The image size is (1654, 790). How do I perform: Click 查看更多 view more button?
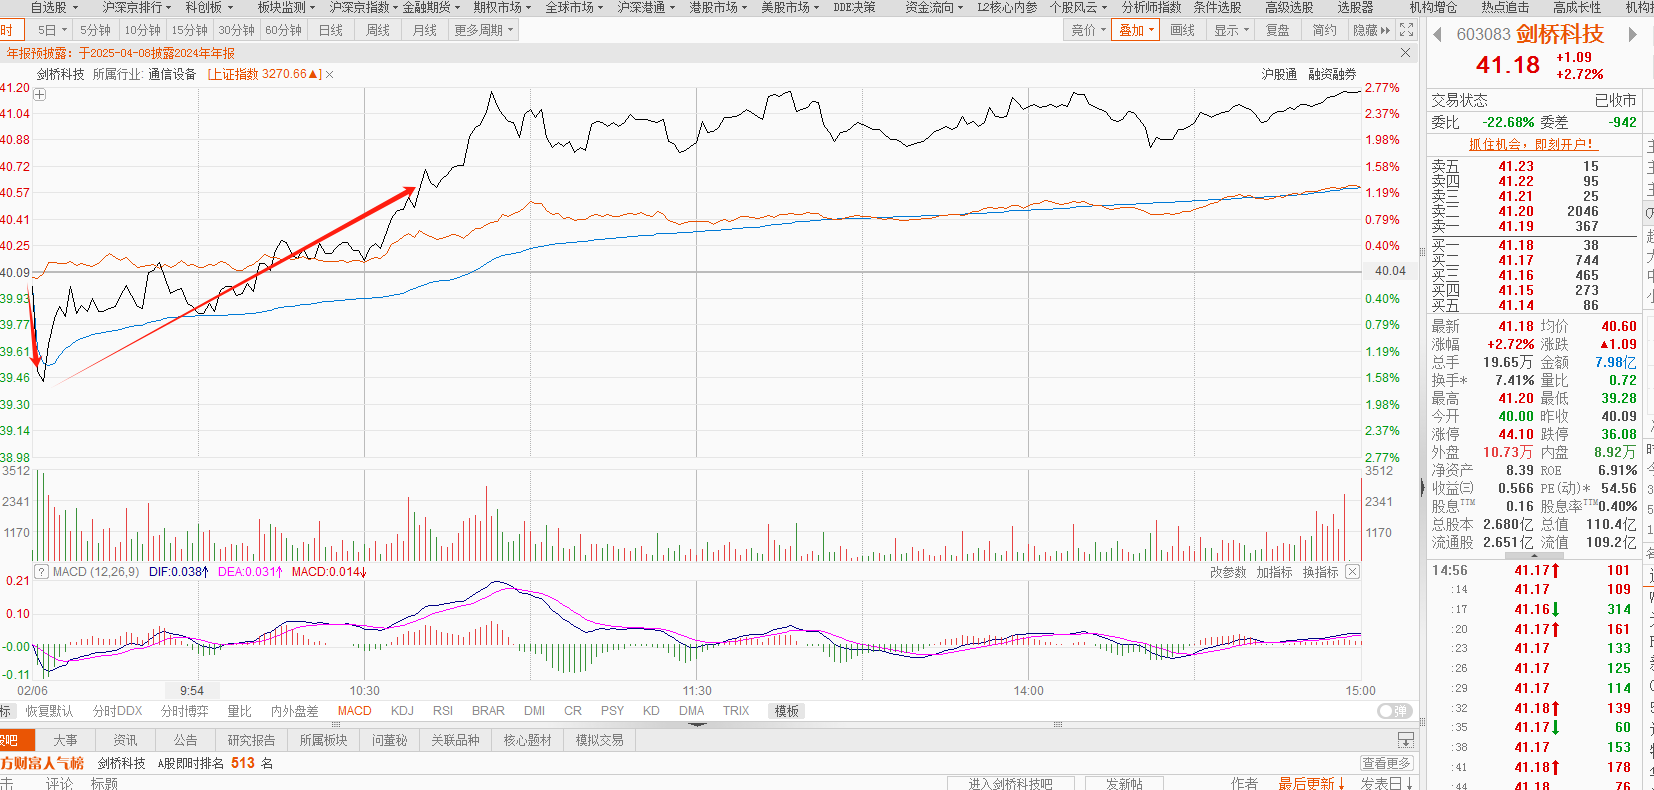pyautogui.click(x=1386, y=763)
